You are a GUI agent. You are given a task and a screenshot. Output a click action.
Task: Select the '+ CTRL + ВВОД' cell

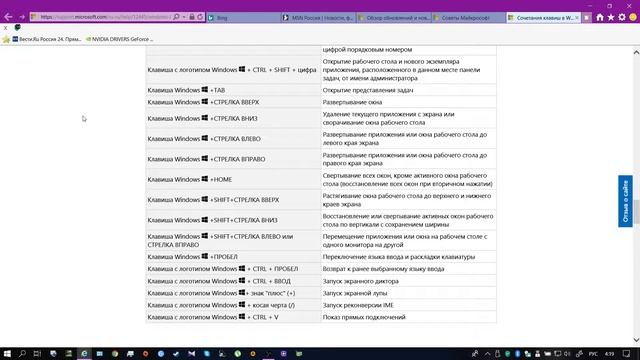[x=233, y=281]
